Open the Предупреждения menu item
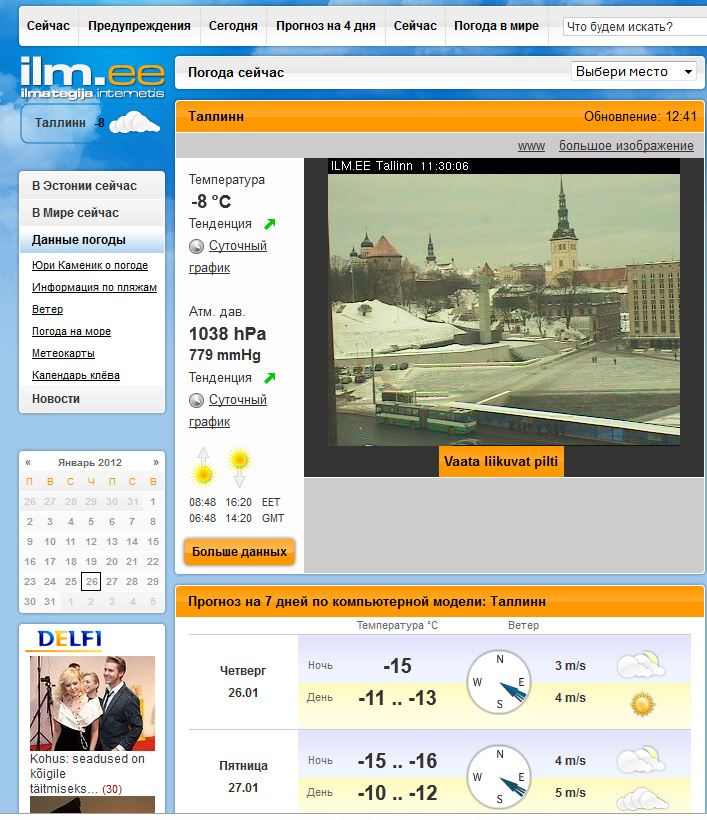The height and width of the screenshot is (820, 707). pyautogui.click(x=139, y=26)
